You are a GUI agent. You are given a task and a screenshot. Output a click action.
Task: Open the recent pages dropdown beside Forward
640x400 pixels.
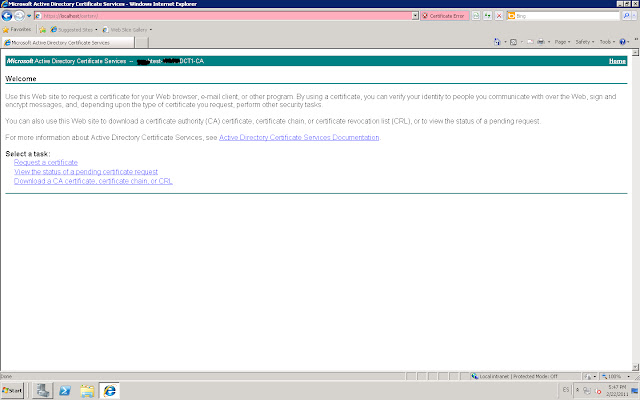coord(29,16)
